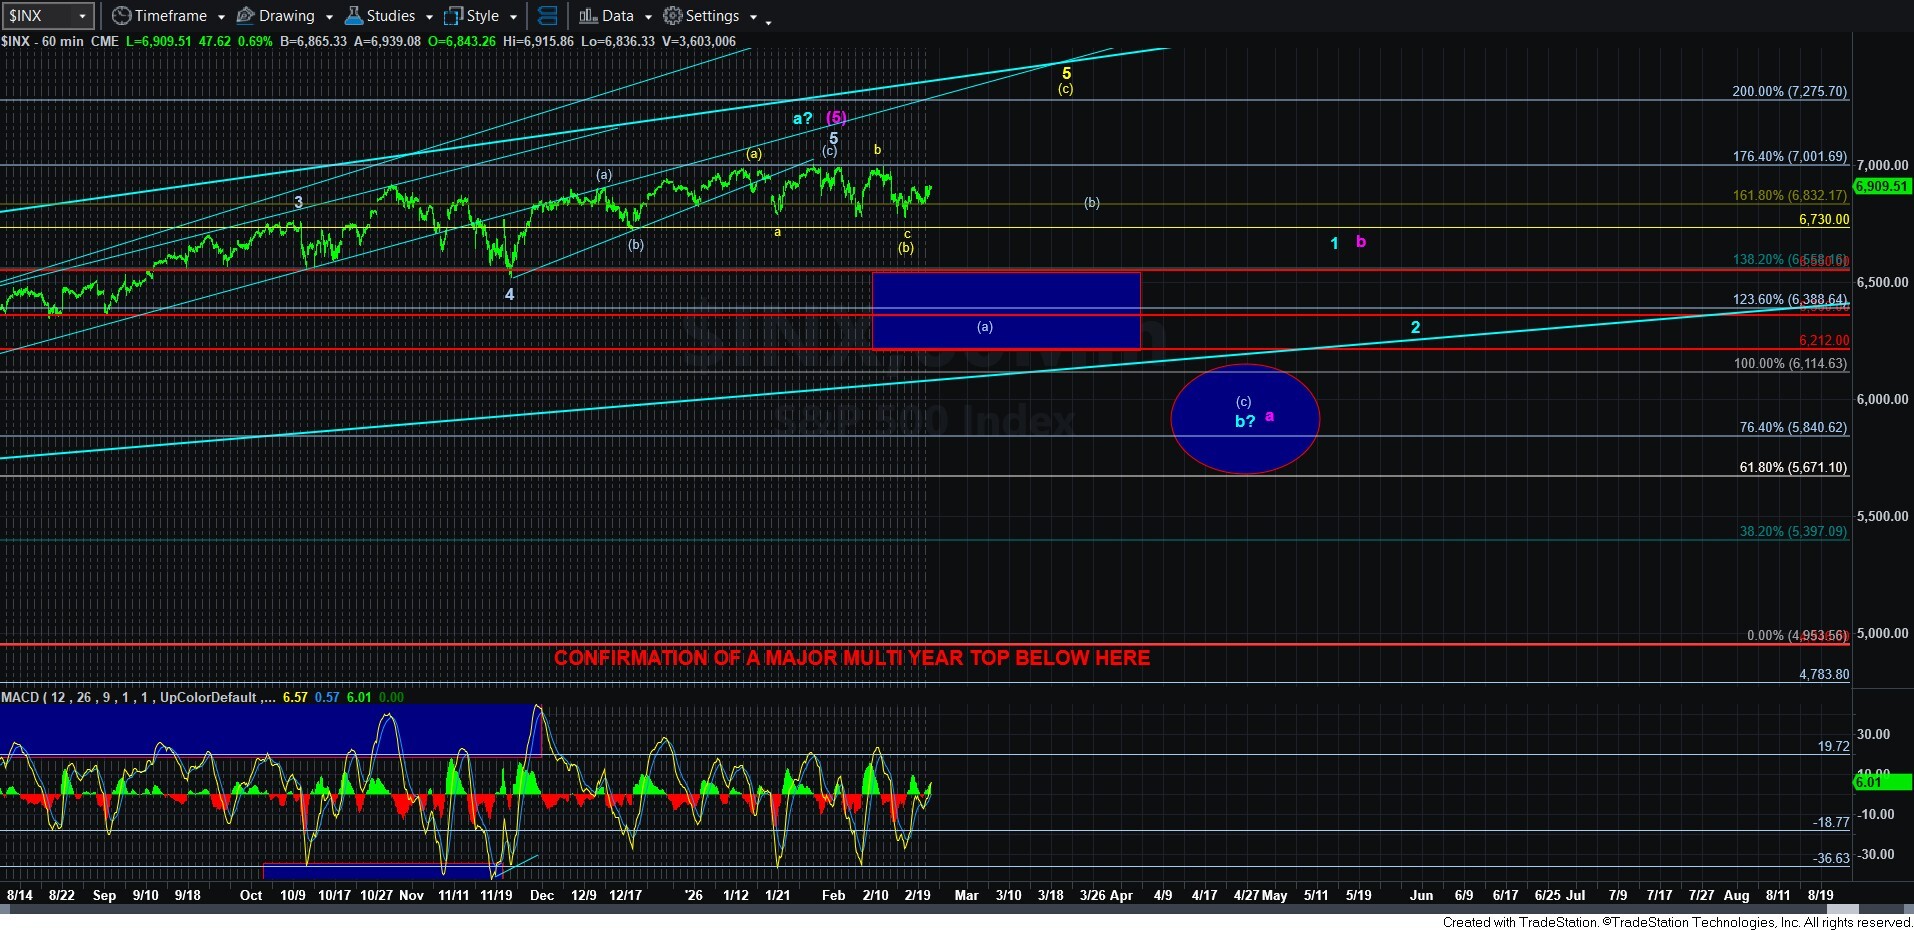Expand the Studies dropdown arrow

429,17
